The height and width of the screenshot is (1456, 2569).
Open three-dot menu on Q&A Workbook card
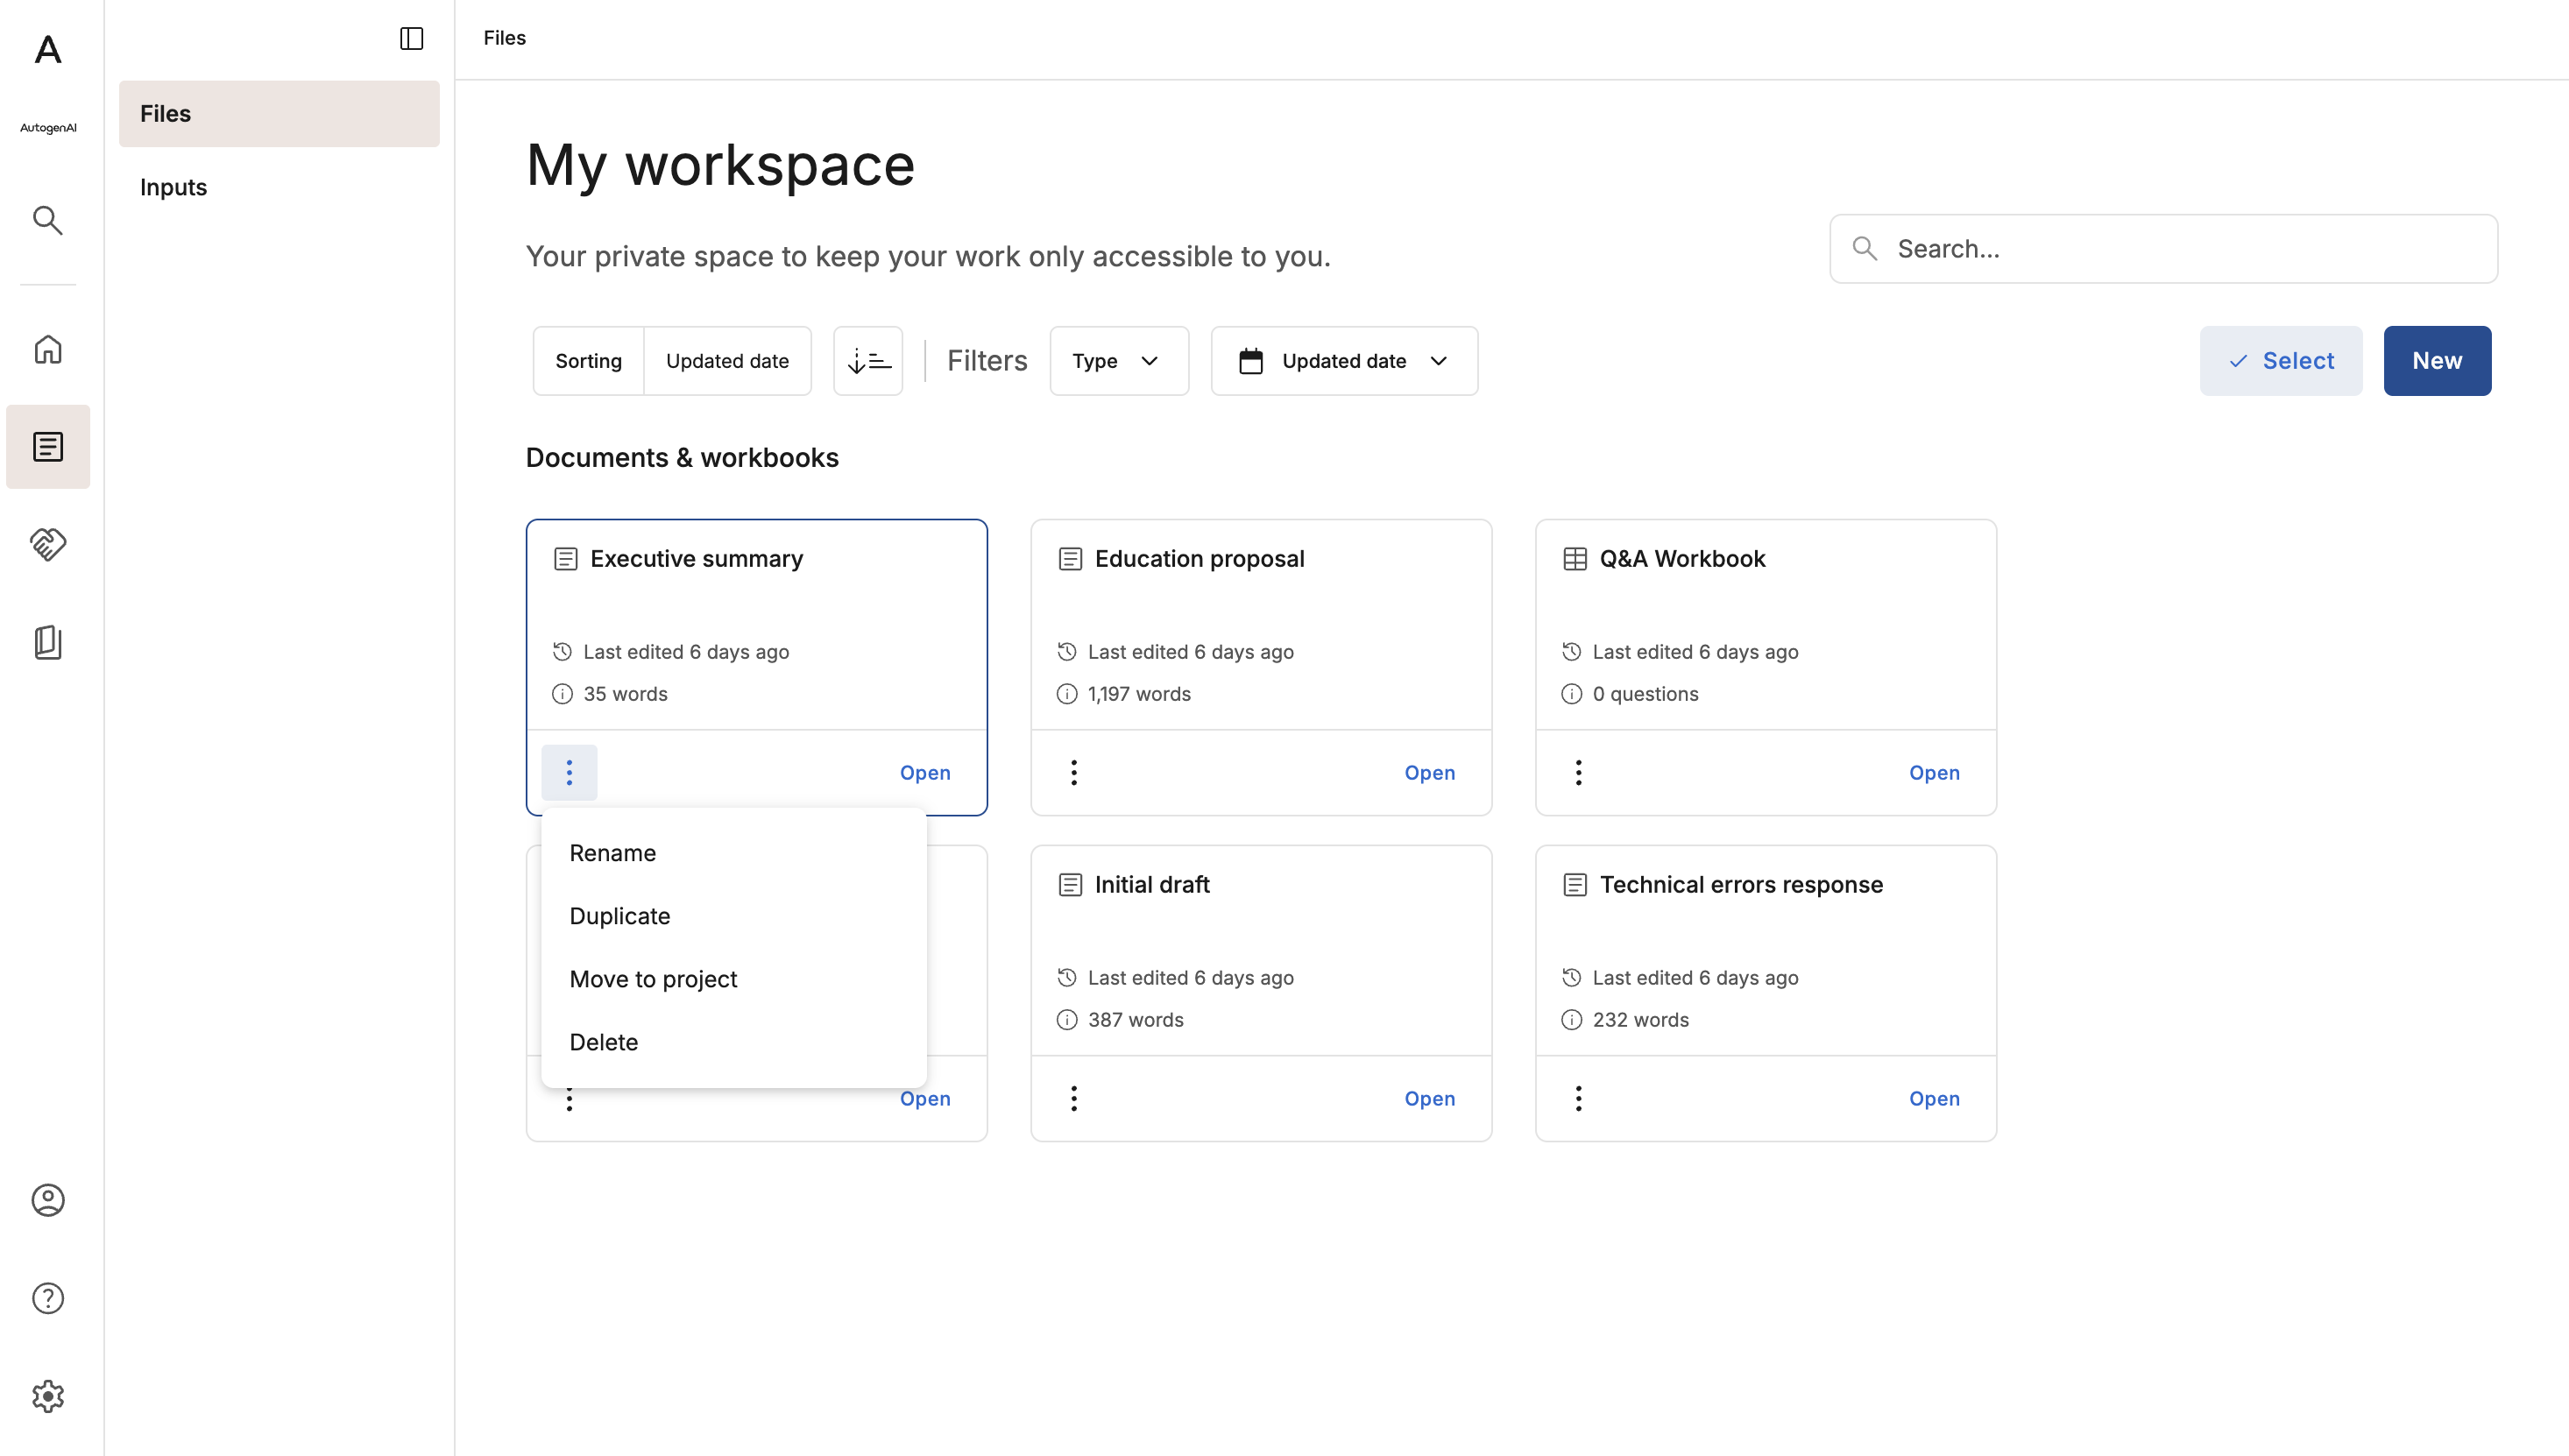point(1578,772)
